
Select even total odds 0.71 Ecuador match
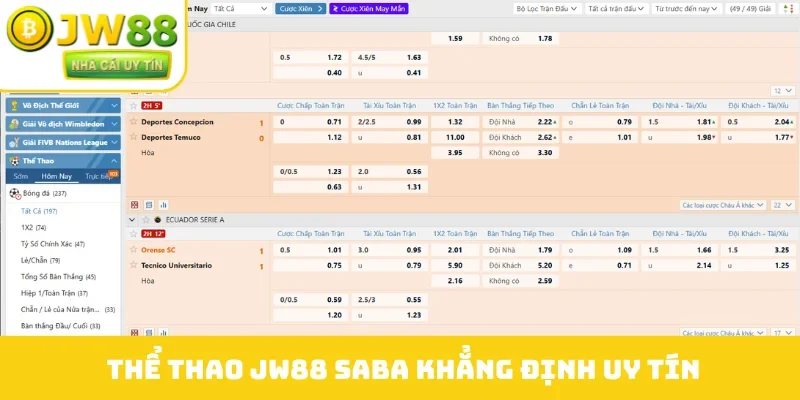pyautogui.click(x=600, y=265)
